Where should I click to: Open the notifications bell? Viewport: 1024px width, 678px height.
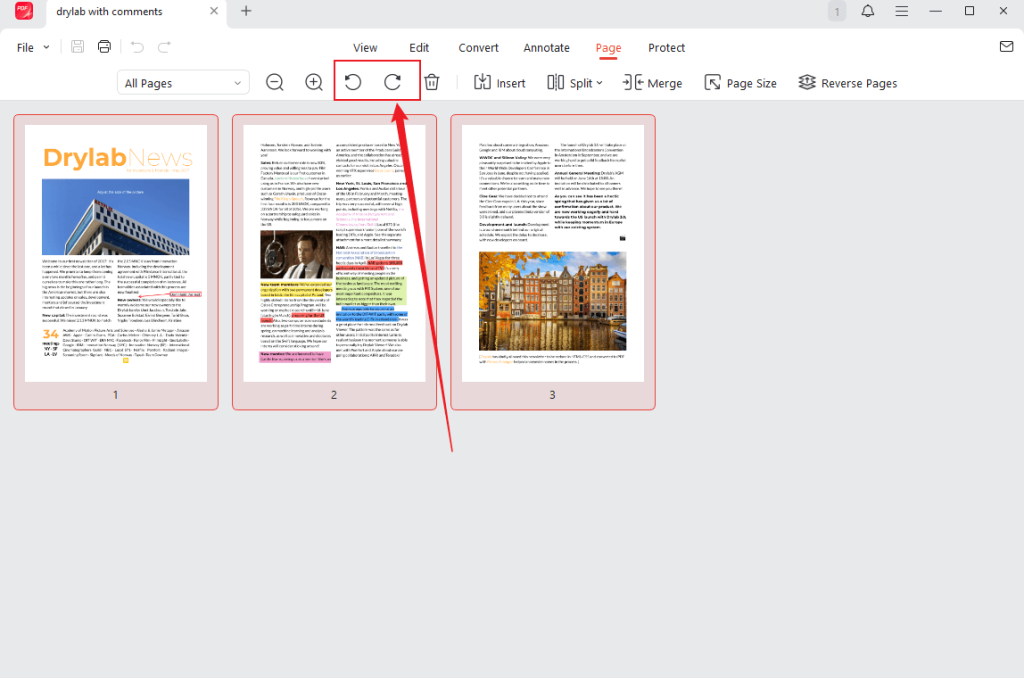tap(867, 11)
